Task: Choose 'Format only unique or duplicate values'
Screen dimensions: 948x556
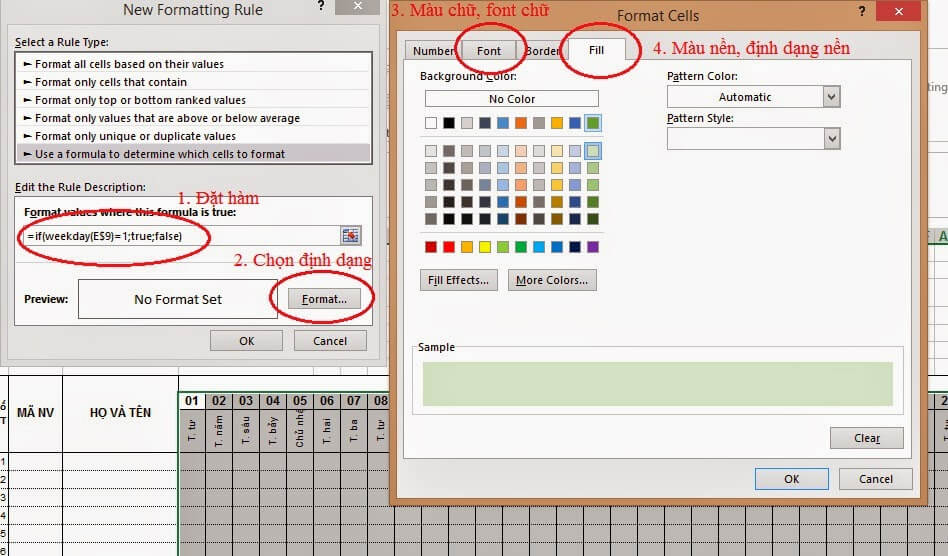Action: (135, 136)
